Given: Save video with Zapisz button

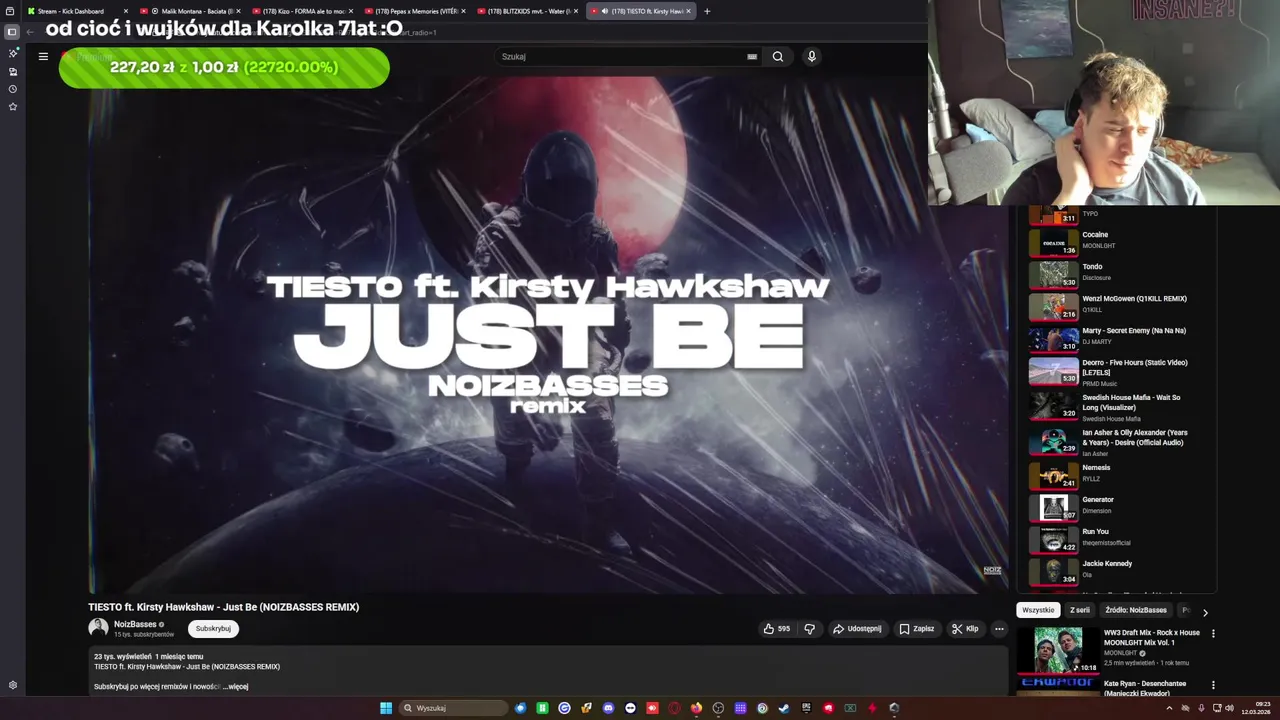Looking at the screenshot, I should (x=916, y=629).
